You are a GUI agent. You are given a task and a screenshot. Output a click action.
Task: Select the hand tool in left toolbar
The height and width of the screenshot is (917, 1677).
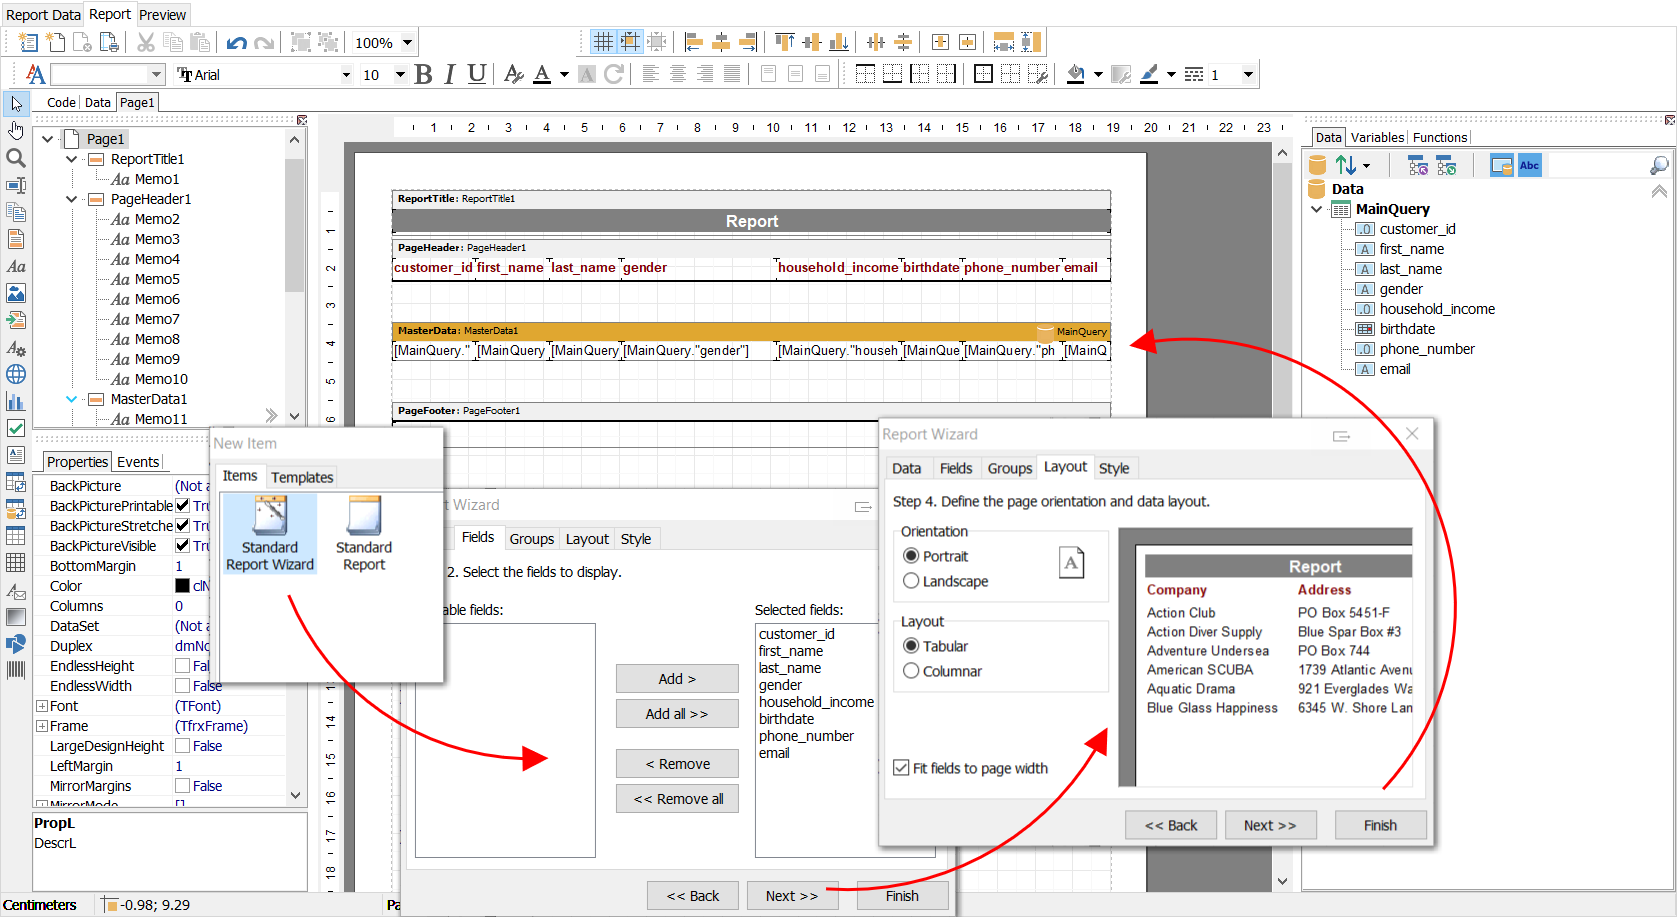pos(16,131)
